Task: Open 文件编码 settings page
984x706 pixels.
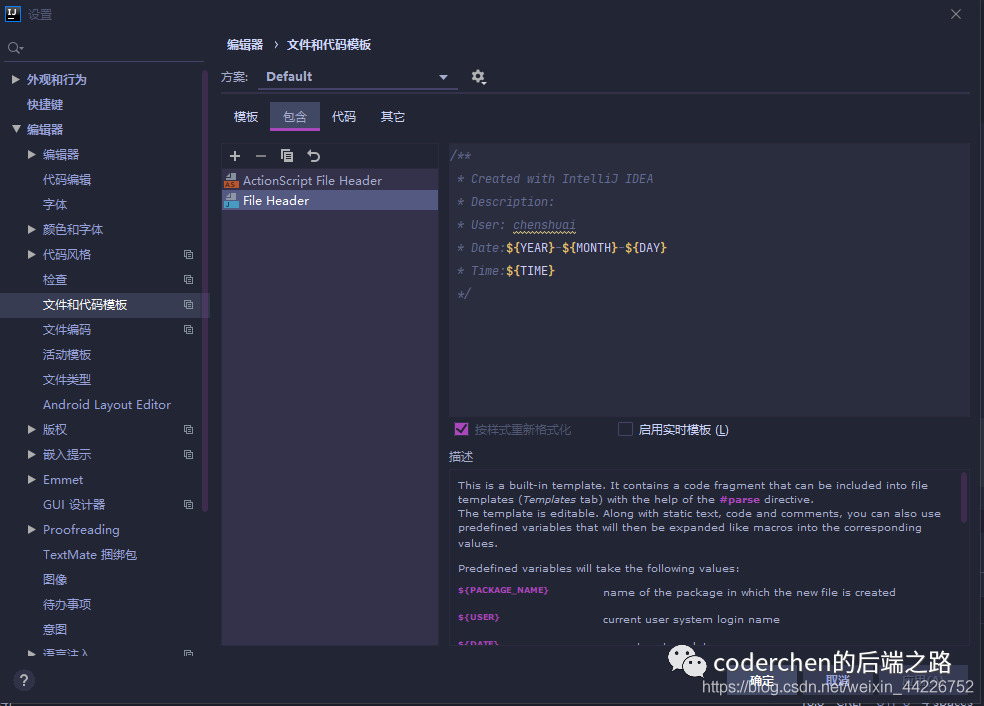Action: (x=67, y=329)
